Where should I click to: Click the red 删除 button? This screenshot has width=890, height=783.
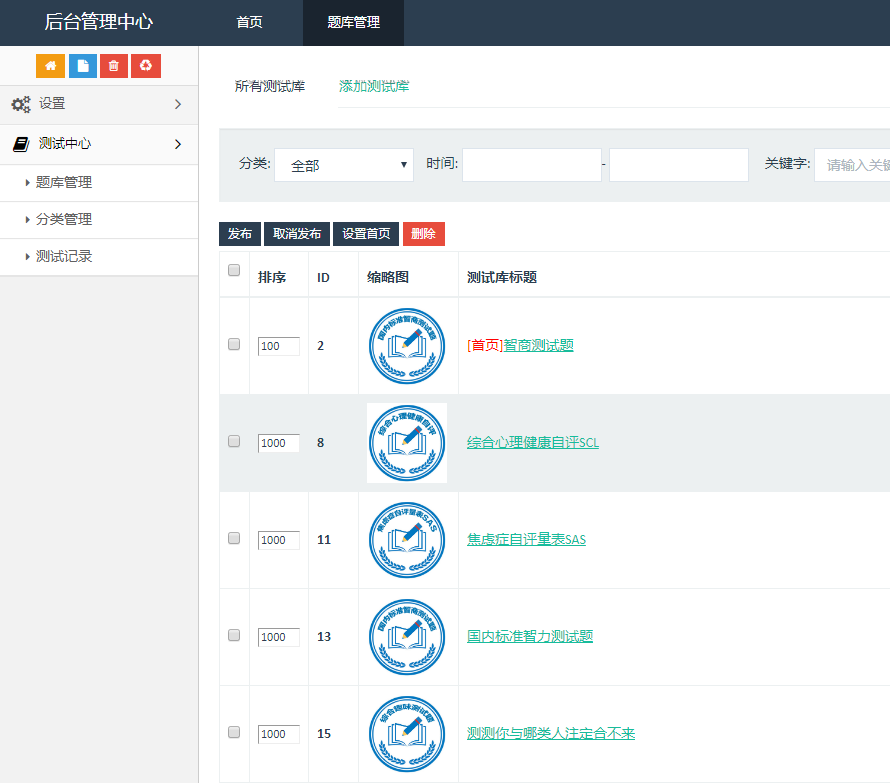click(x=423, y=234)
